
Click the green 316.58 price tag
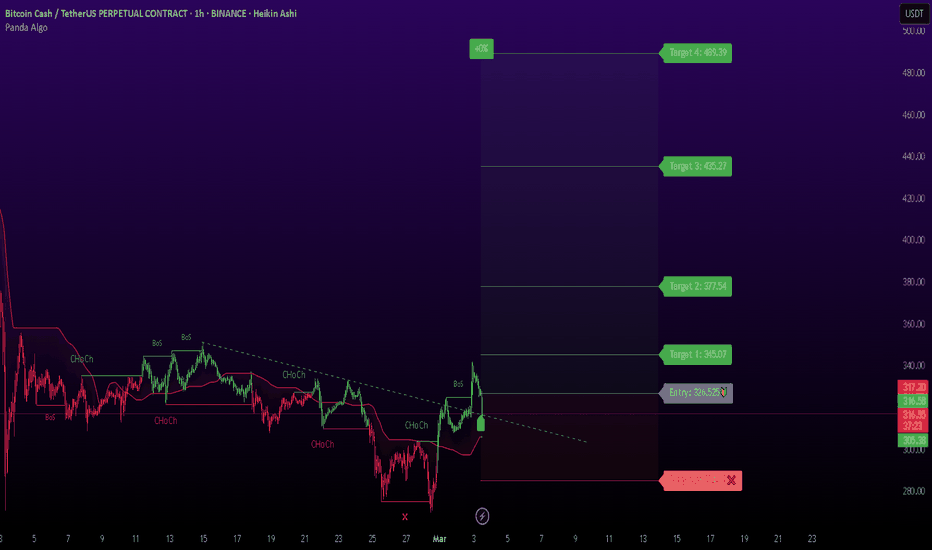[913, 401]
